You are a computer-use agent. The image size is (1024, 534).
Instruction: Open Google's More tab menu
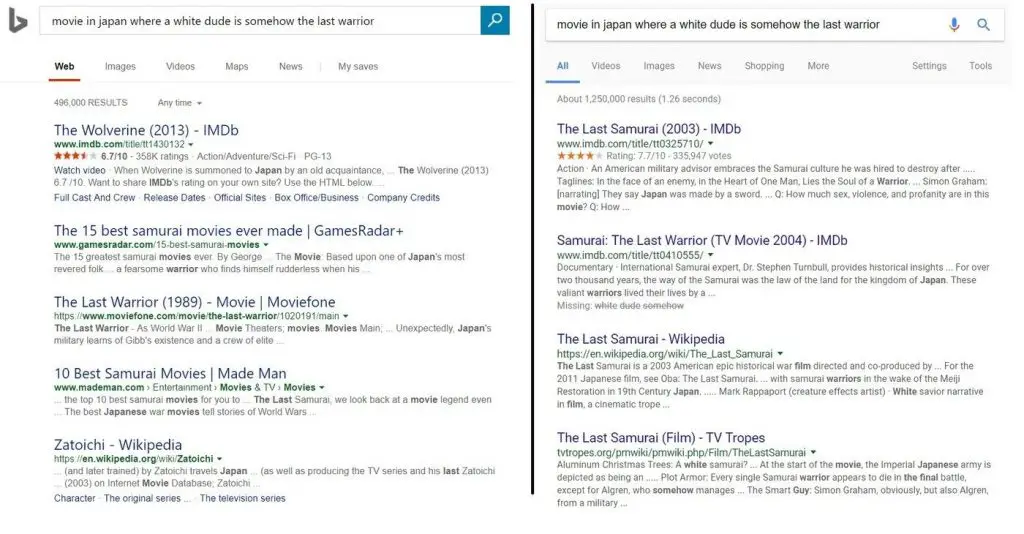(818, 66)
